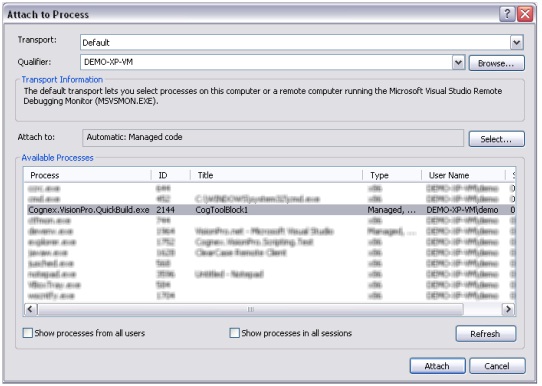Close the Attach to Process dialog
The width and height of the screenshot is (542, 386).
525,15
